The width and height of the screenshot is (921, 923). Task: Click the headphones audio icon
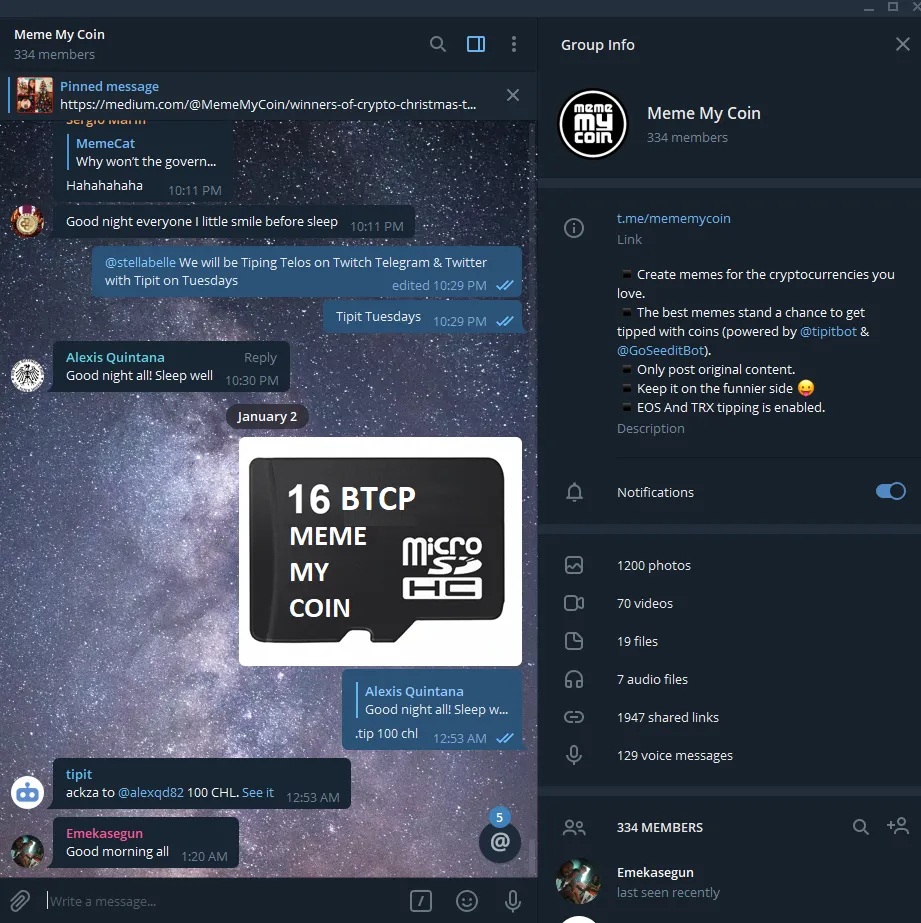pos(574,679)
